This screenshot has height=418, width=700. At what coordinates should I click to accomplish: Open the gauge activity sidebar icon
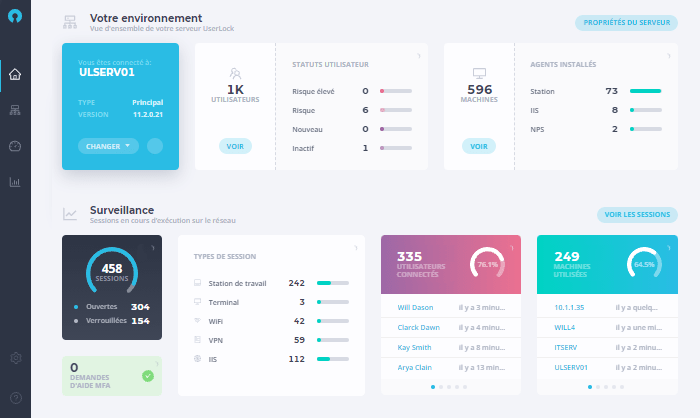point(15,146)
